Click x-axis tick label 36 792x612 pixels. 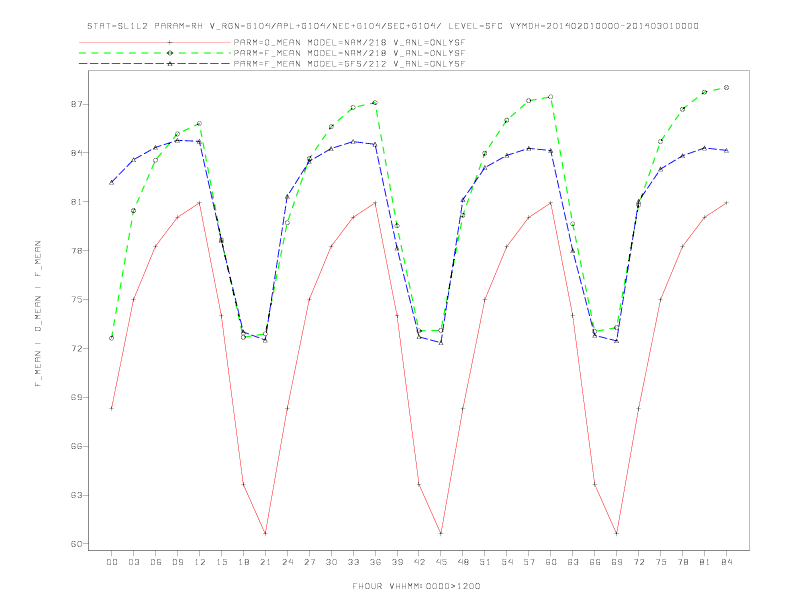[x=375, y=562]
